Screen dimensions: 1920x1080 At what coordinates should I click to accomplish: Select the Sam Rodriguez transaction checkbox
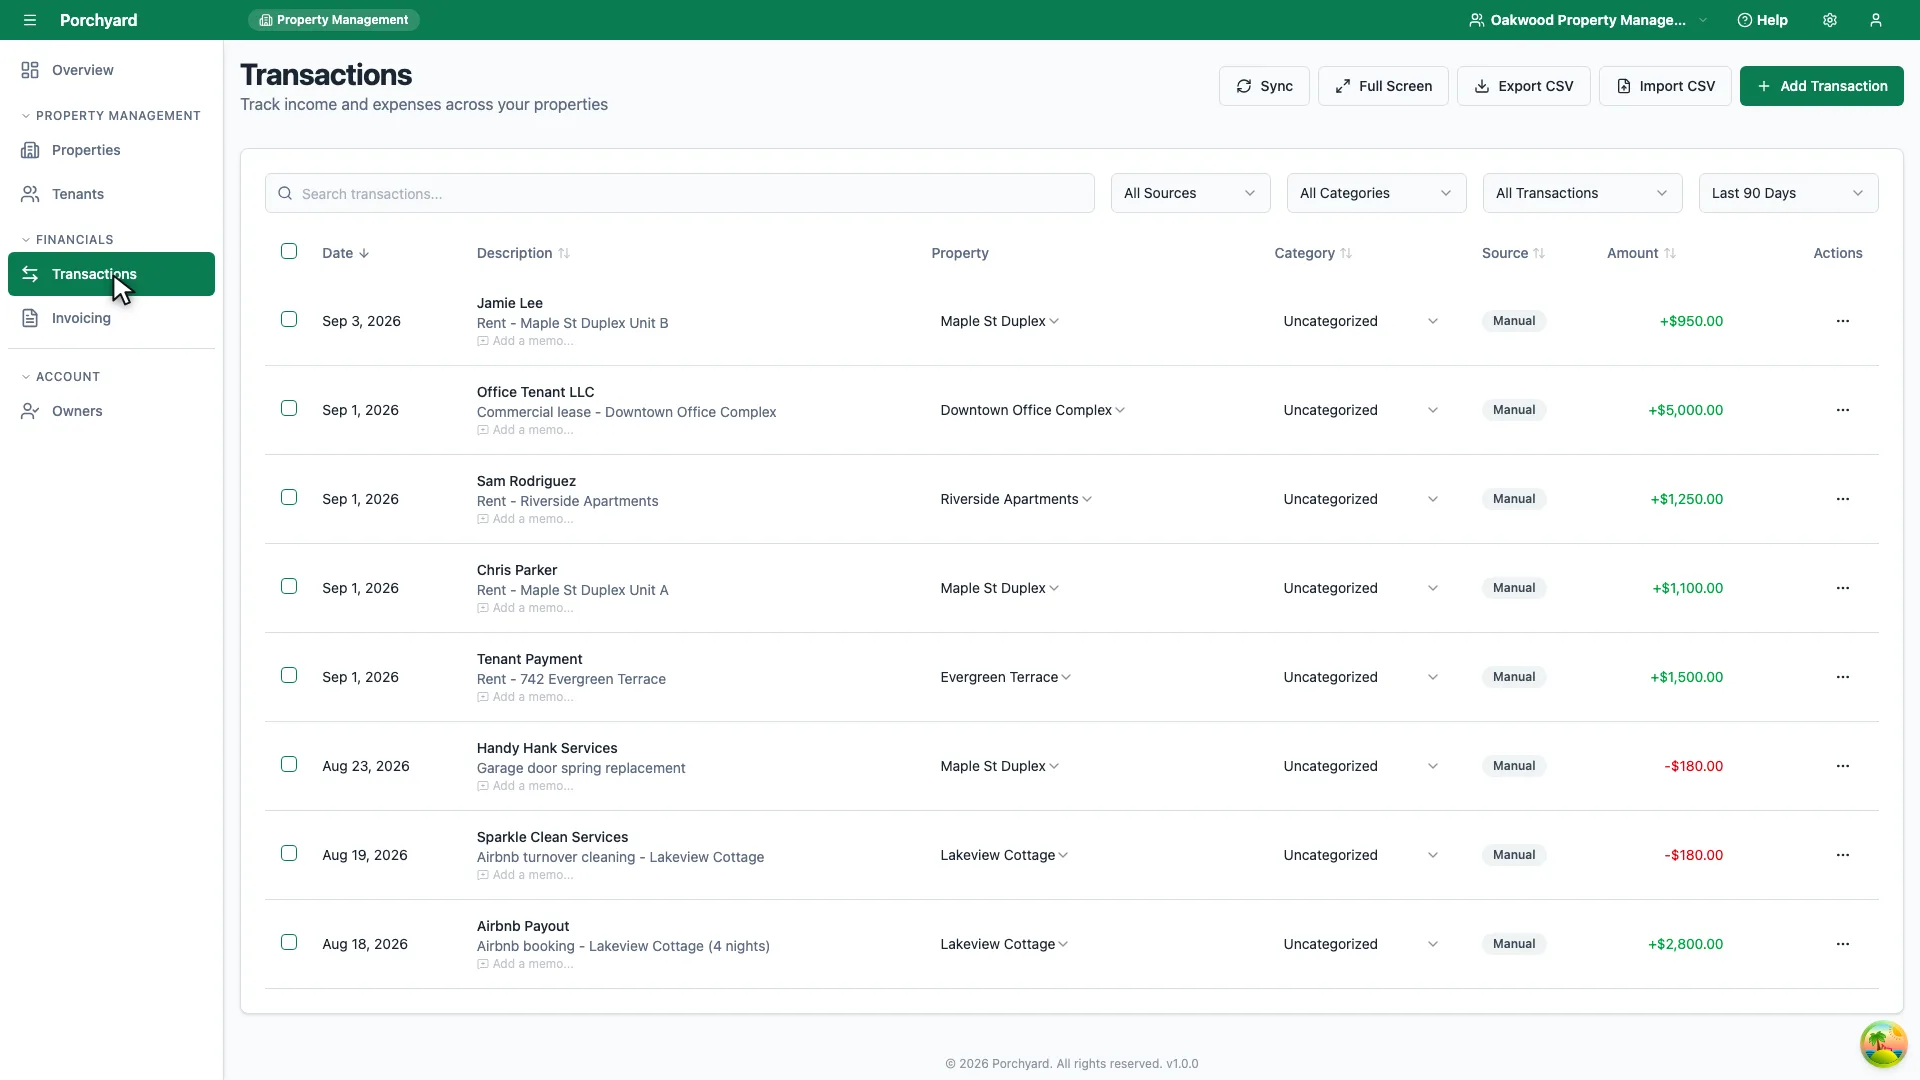(x=289, y=497)
